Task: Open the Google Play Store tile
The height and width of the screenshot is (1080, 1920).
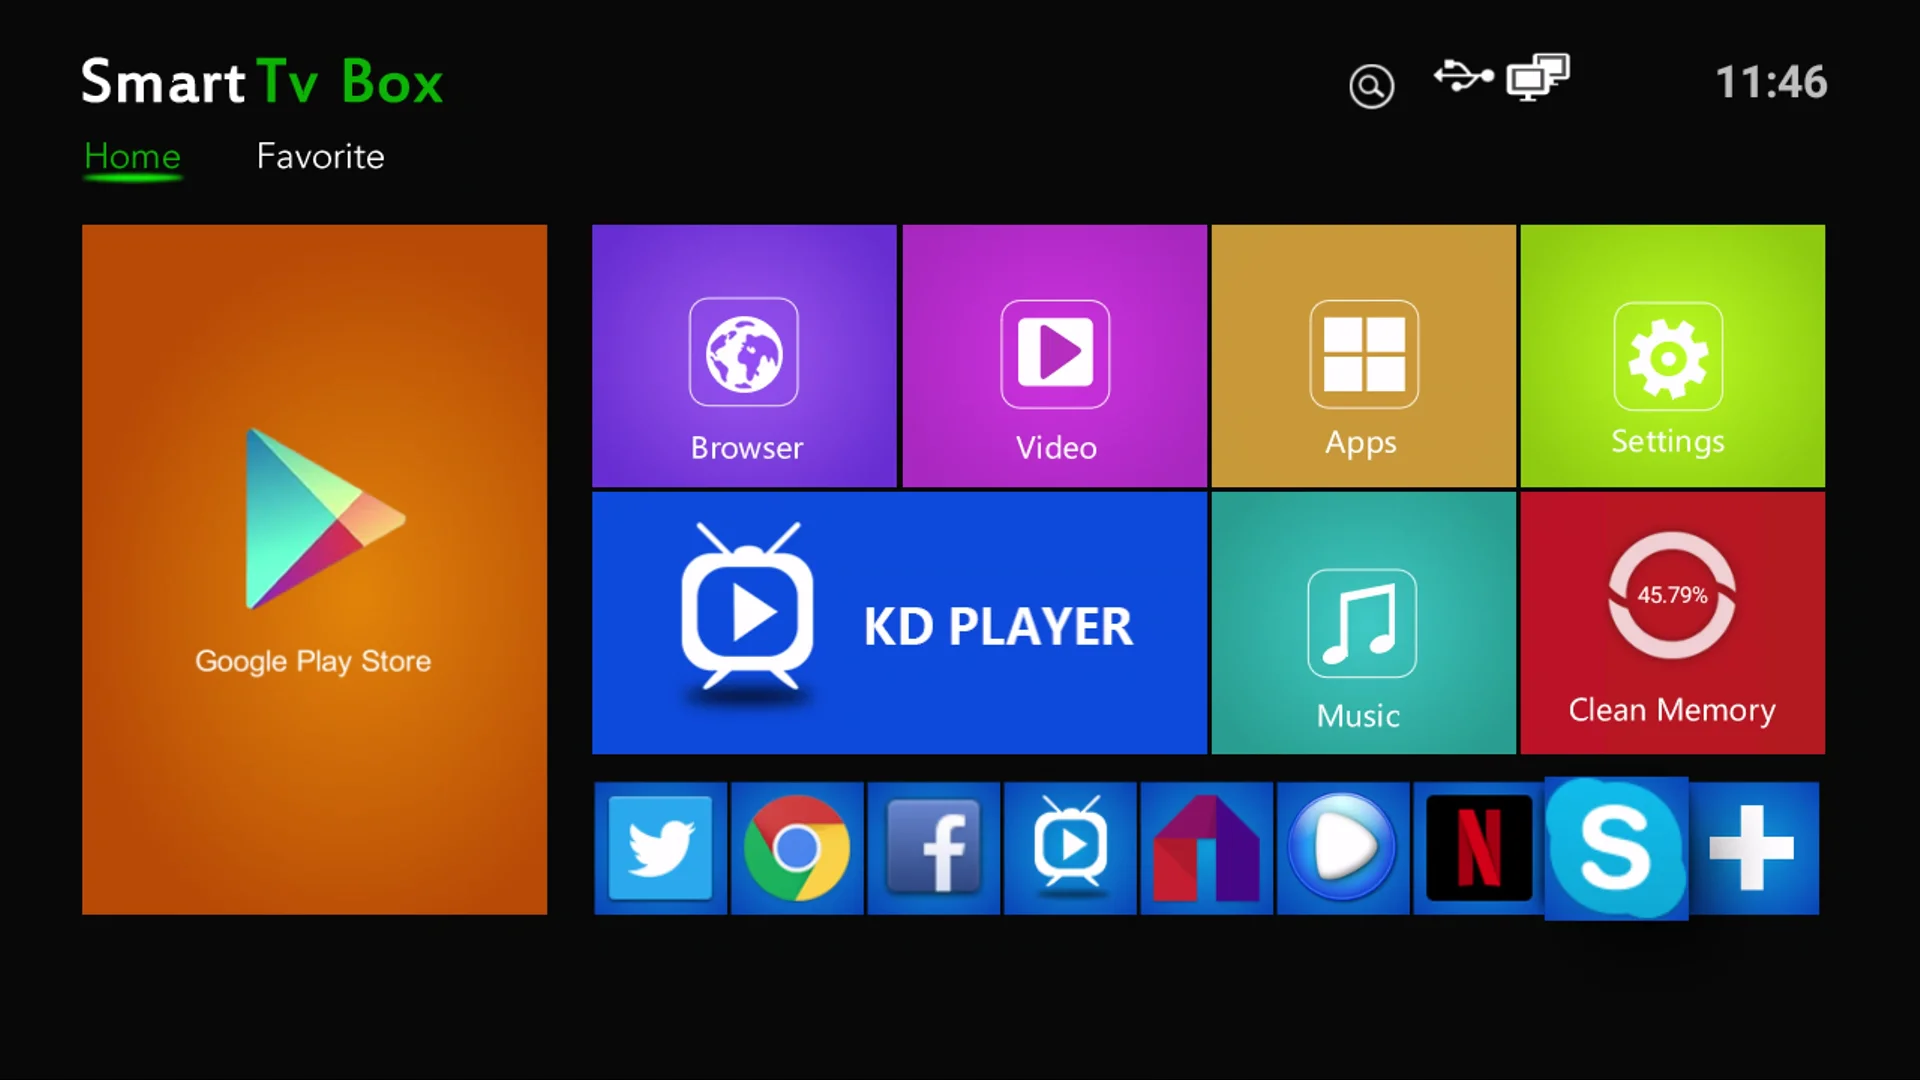Action: coord(314,569)
